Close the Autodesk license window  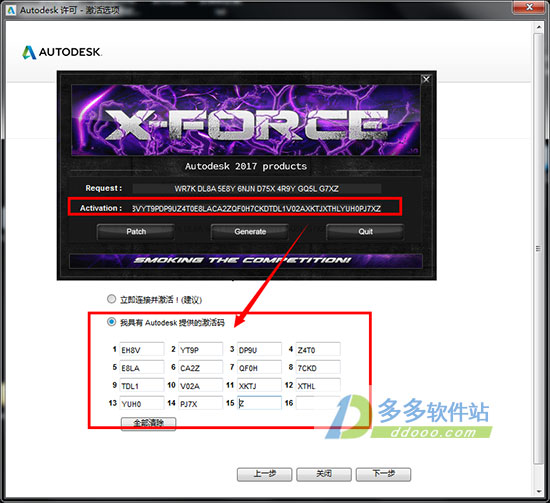click(x=529, y=7)
